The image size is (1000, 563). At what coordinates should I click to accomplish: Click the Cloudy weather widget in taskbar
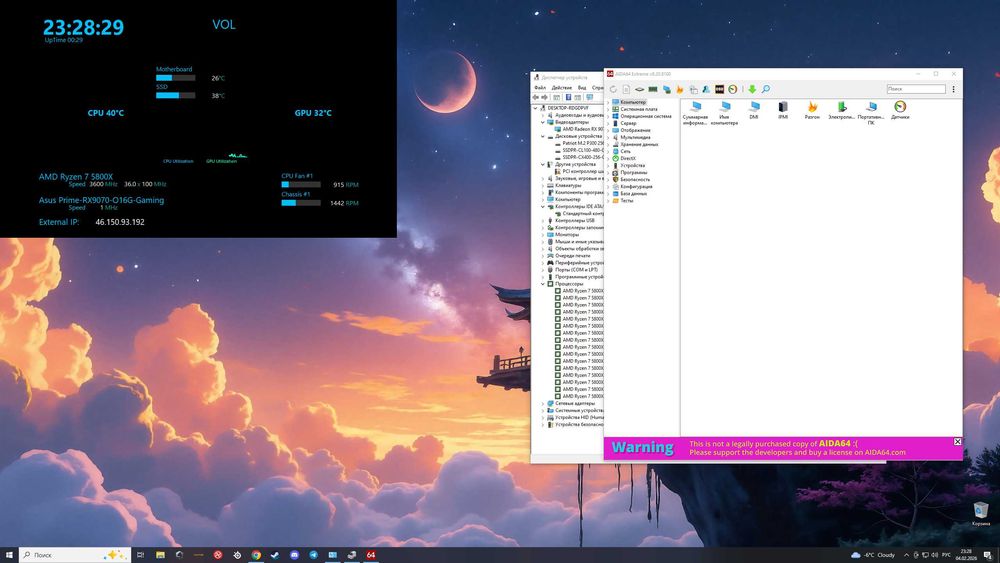click(x=873, y=555)
